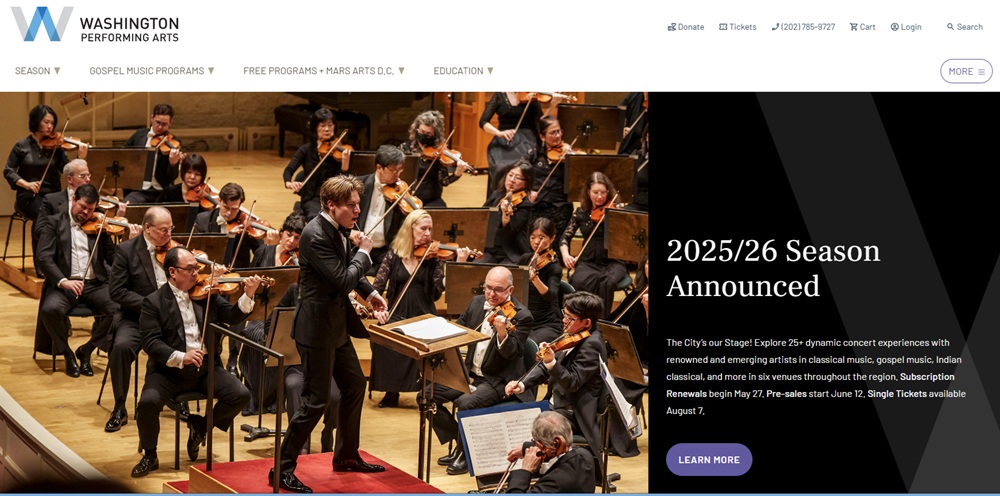The height and width of the screenshot is (496, 1000).
Task: Expand the Education dropdown arrow
Action: [490, 71]
